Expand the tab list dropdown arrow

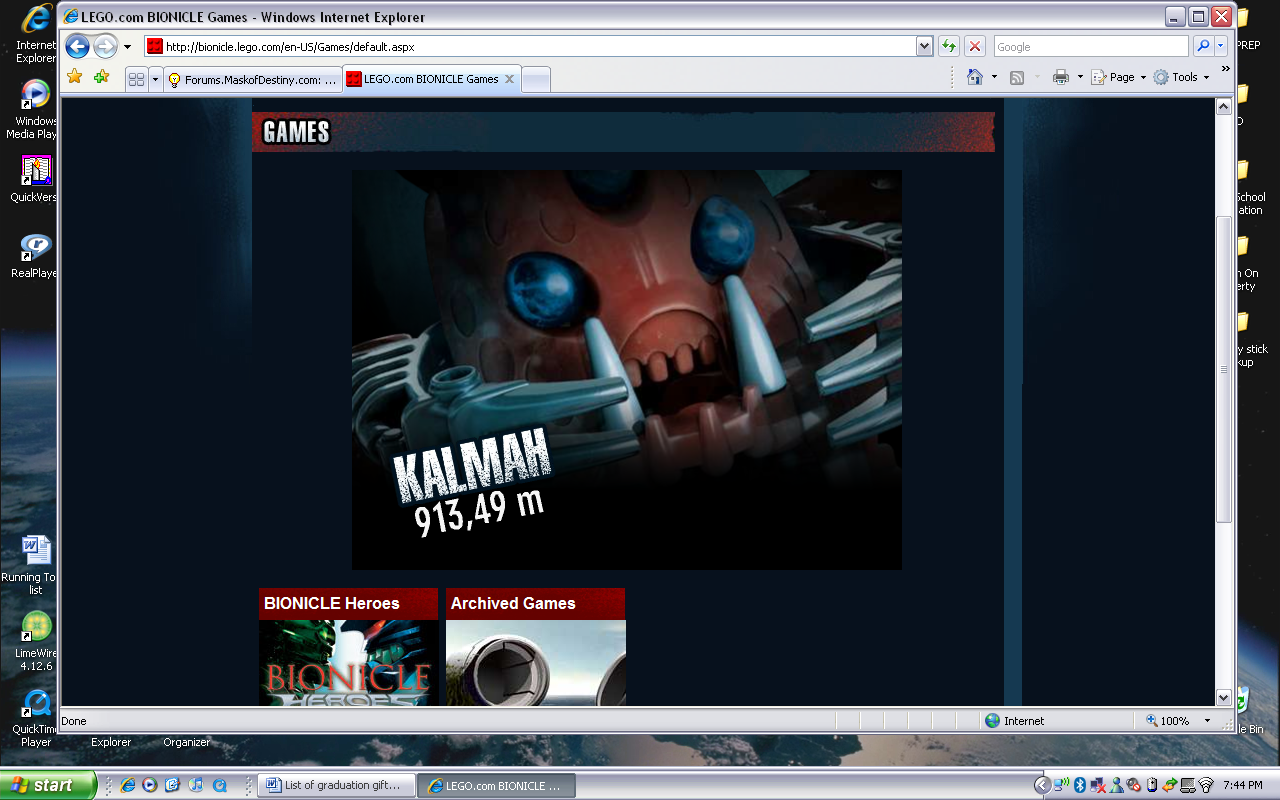(x=155, y=79)
